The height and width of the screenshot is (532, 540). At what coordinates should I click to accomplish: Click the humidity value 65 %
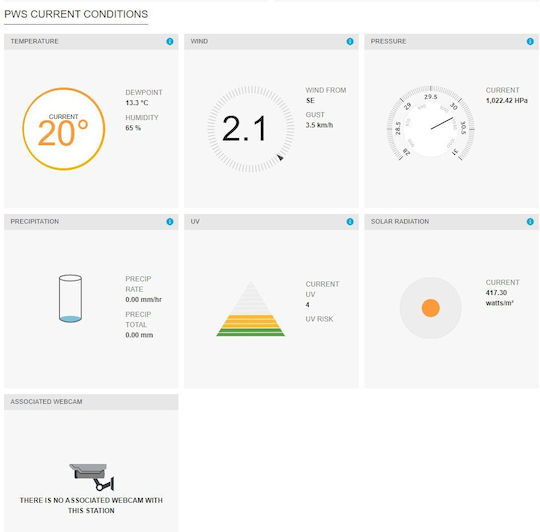click(133, 128)
